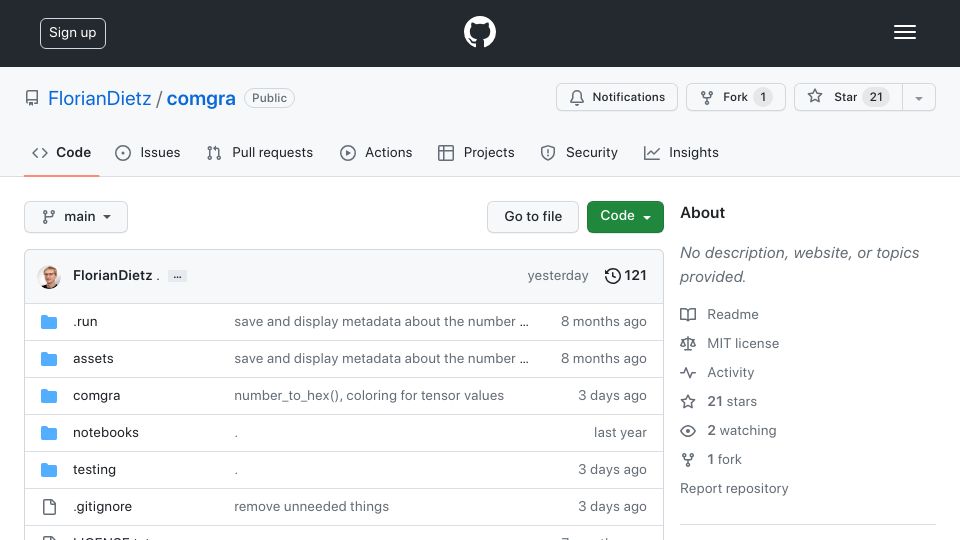Click the folder icon for .run

coord(49,322)
